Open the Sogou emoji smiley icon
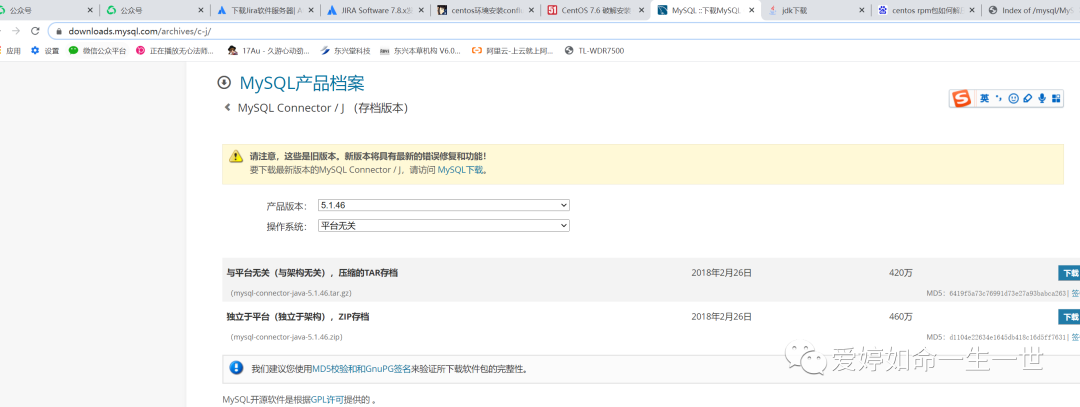The width and height of the screenshot is (1080, 407). click(1013, 98)
